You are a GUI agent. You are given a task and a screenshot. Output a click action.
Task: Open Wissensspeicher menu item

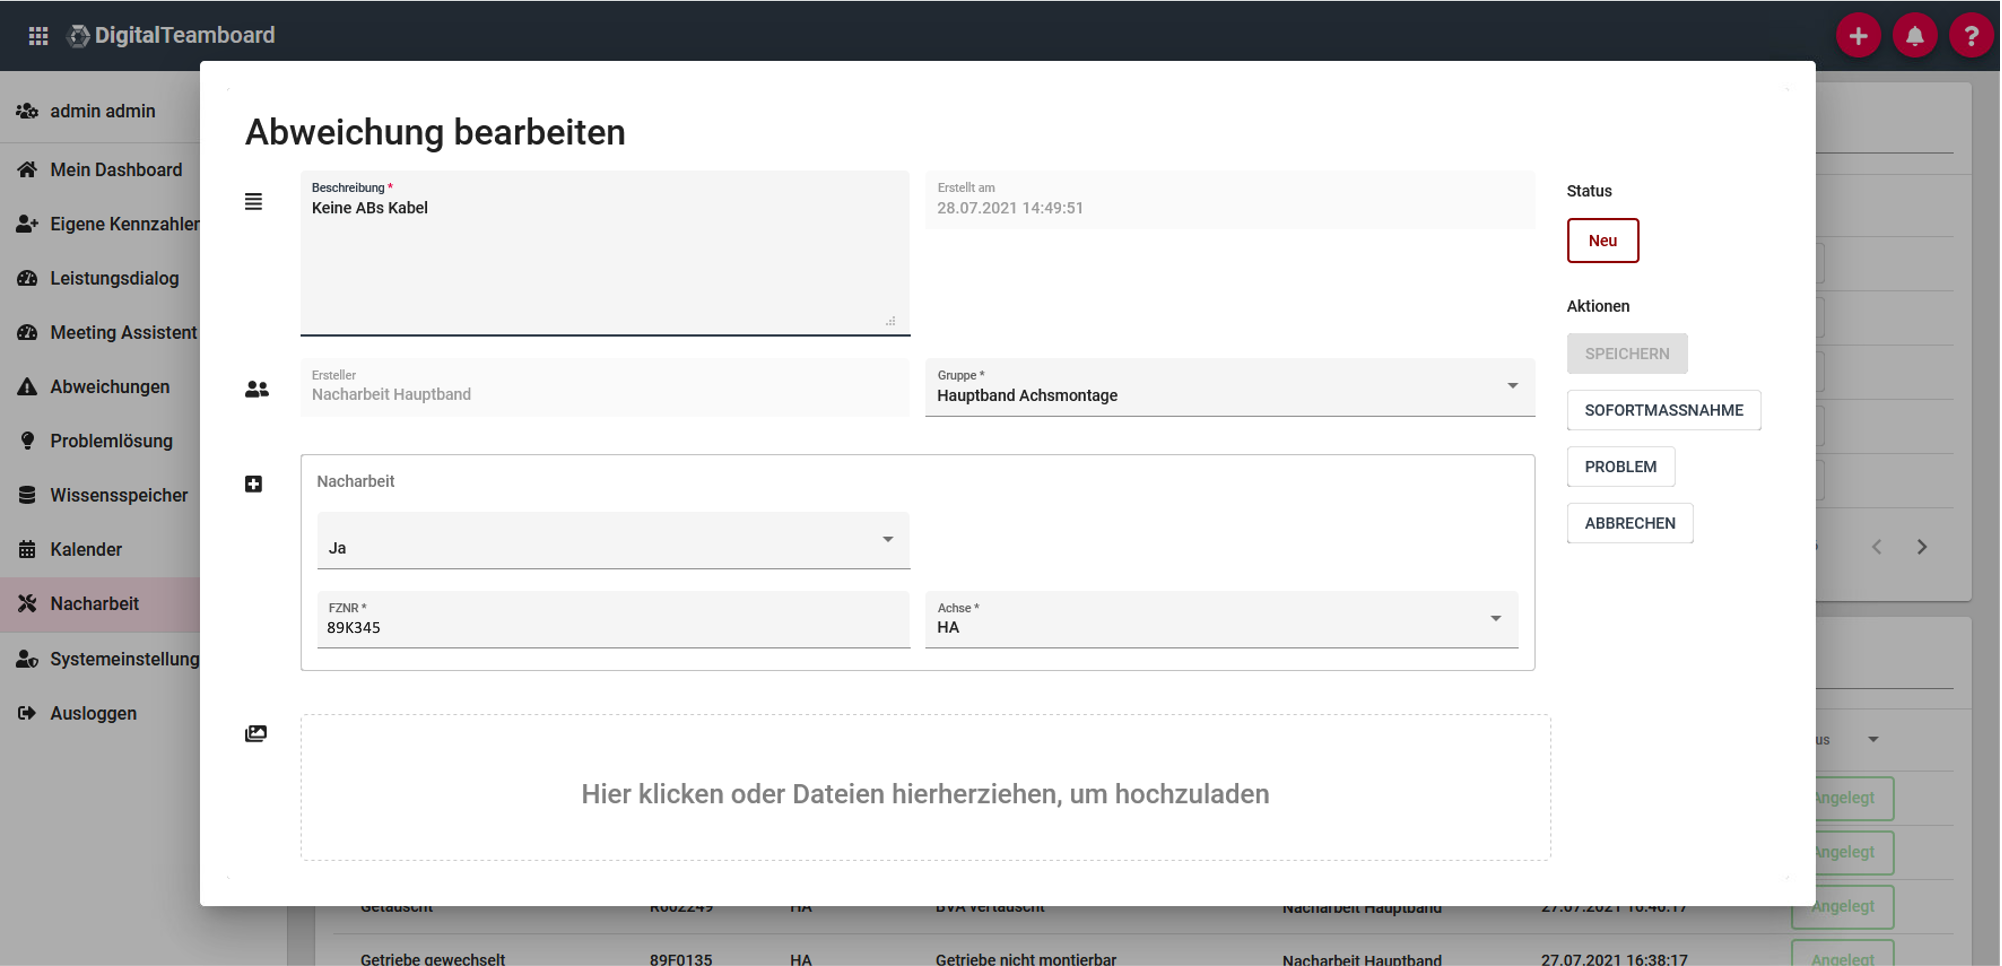100,495
